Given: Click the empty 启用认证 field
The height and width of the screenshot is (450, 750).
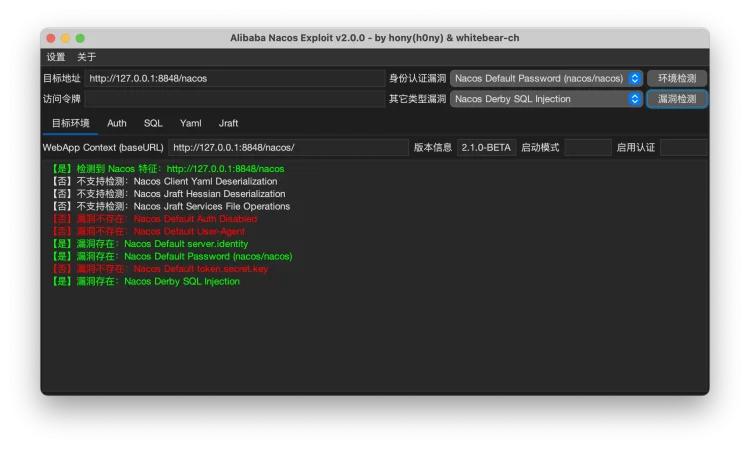Looking at the screenshot, I should 683,147.
